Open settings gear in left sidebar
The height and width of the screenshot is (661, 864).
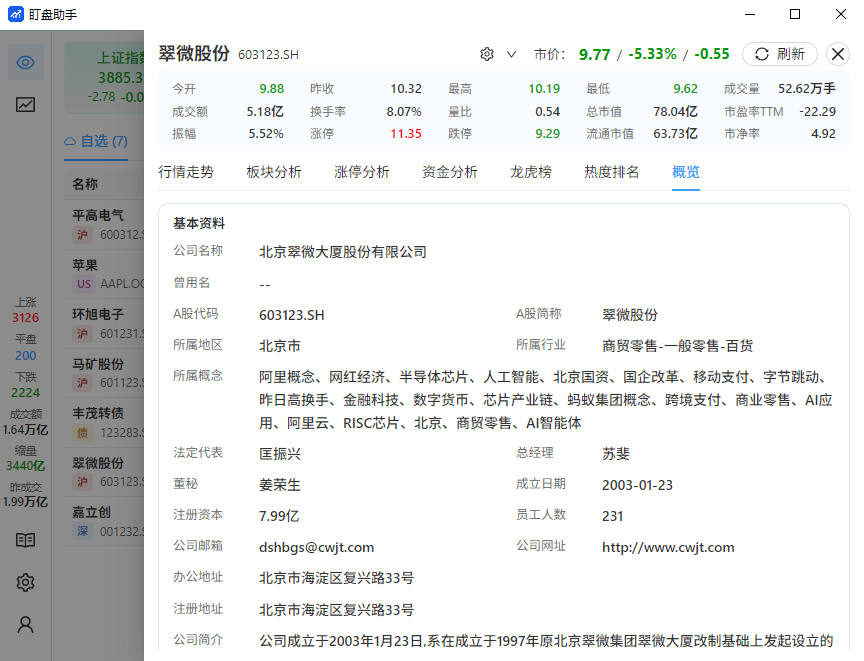[25, 582]
